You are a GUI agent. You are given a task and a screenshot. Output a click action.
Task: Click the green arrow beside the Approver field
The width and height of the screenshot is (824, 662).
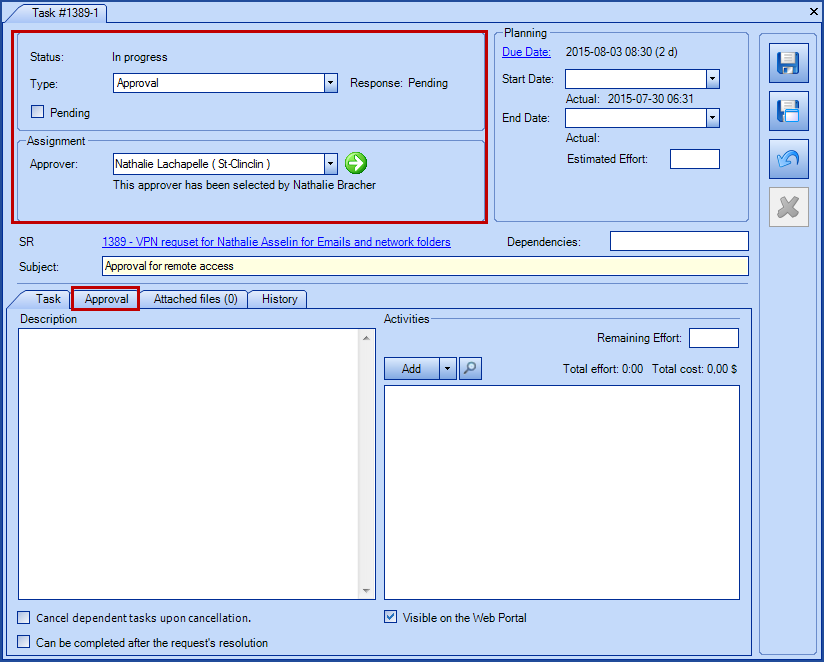pyautogui.click(x=356, y=163)
